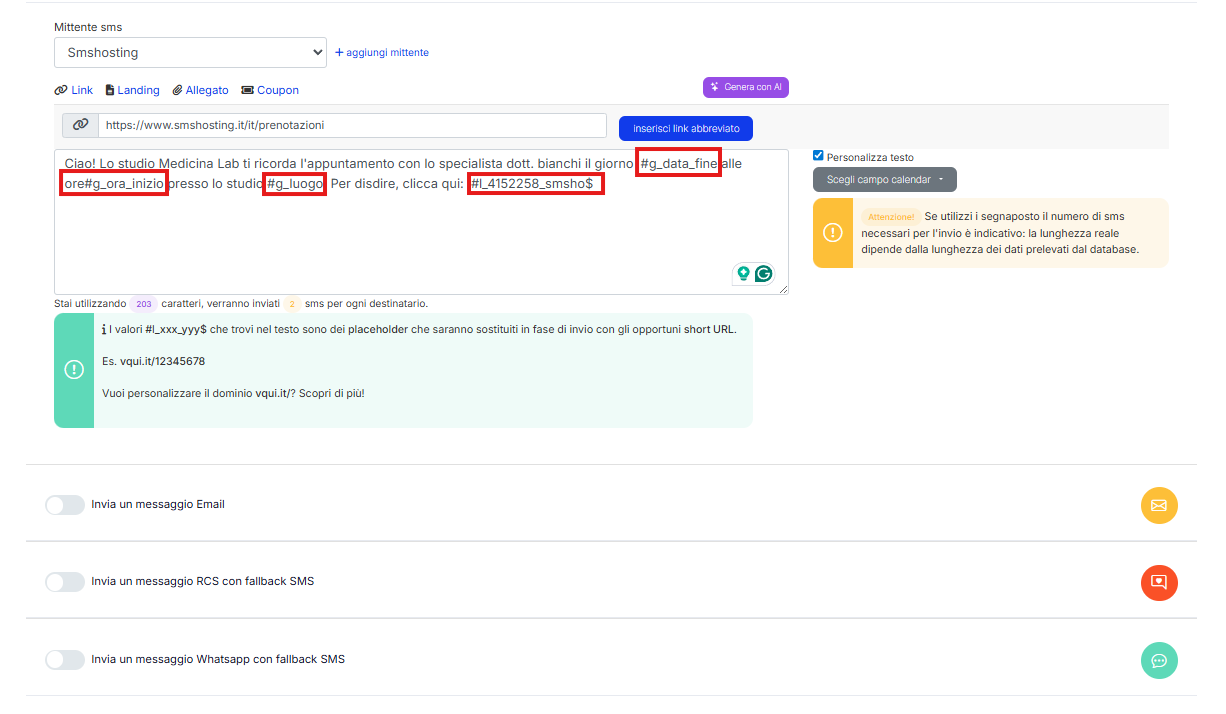Expand the Scegli campo calendar dropdown
The width and height of the screenshot is (1226, 714).
(x=885, y=179)
